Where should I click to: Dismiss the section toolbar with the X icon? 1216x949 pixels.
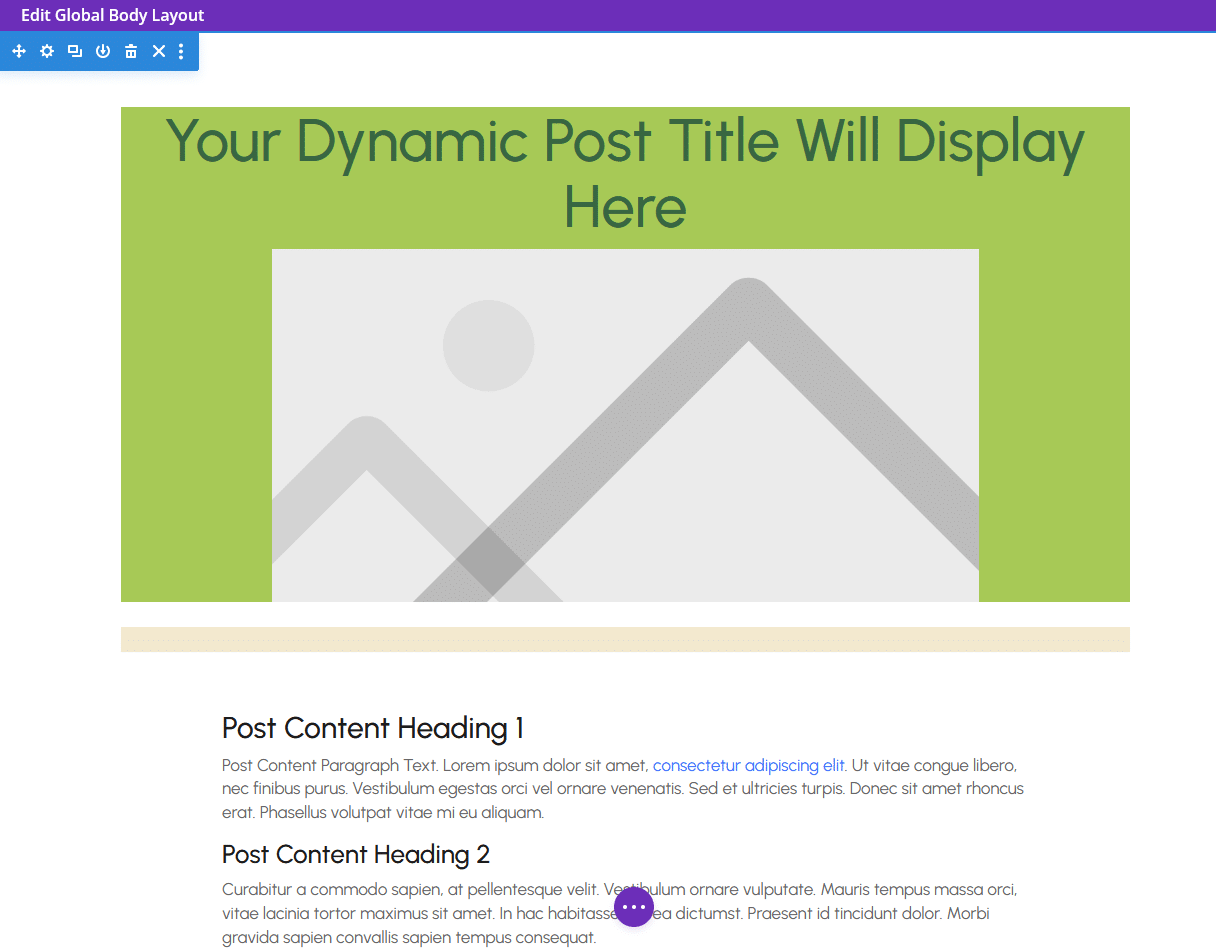pos(158,50)
